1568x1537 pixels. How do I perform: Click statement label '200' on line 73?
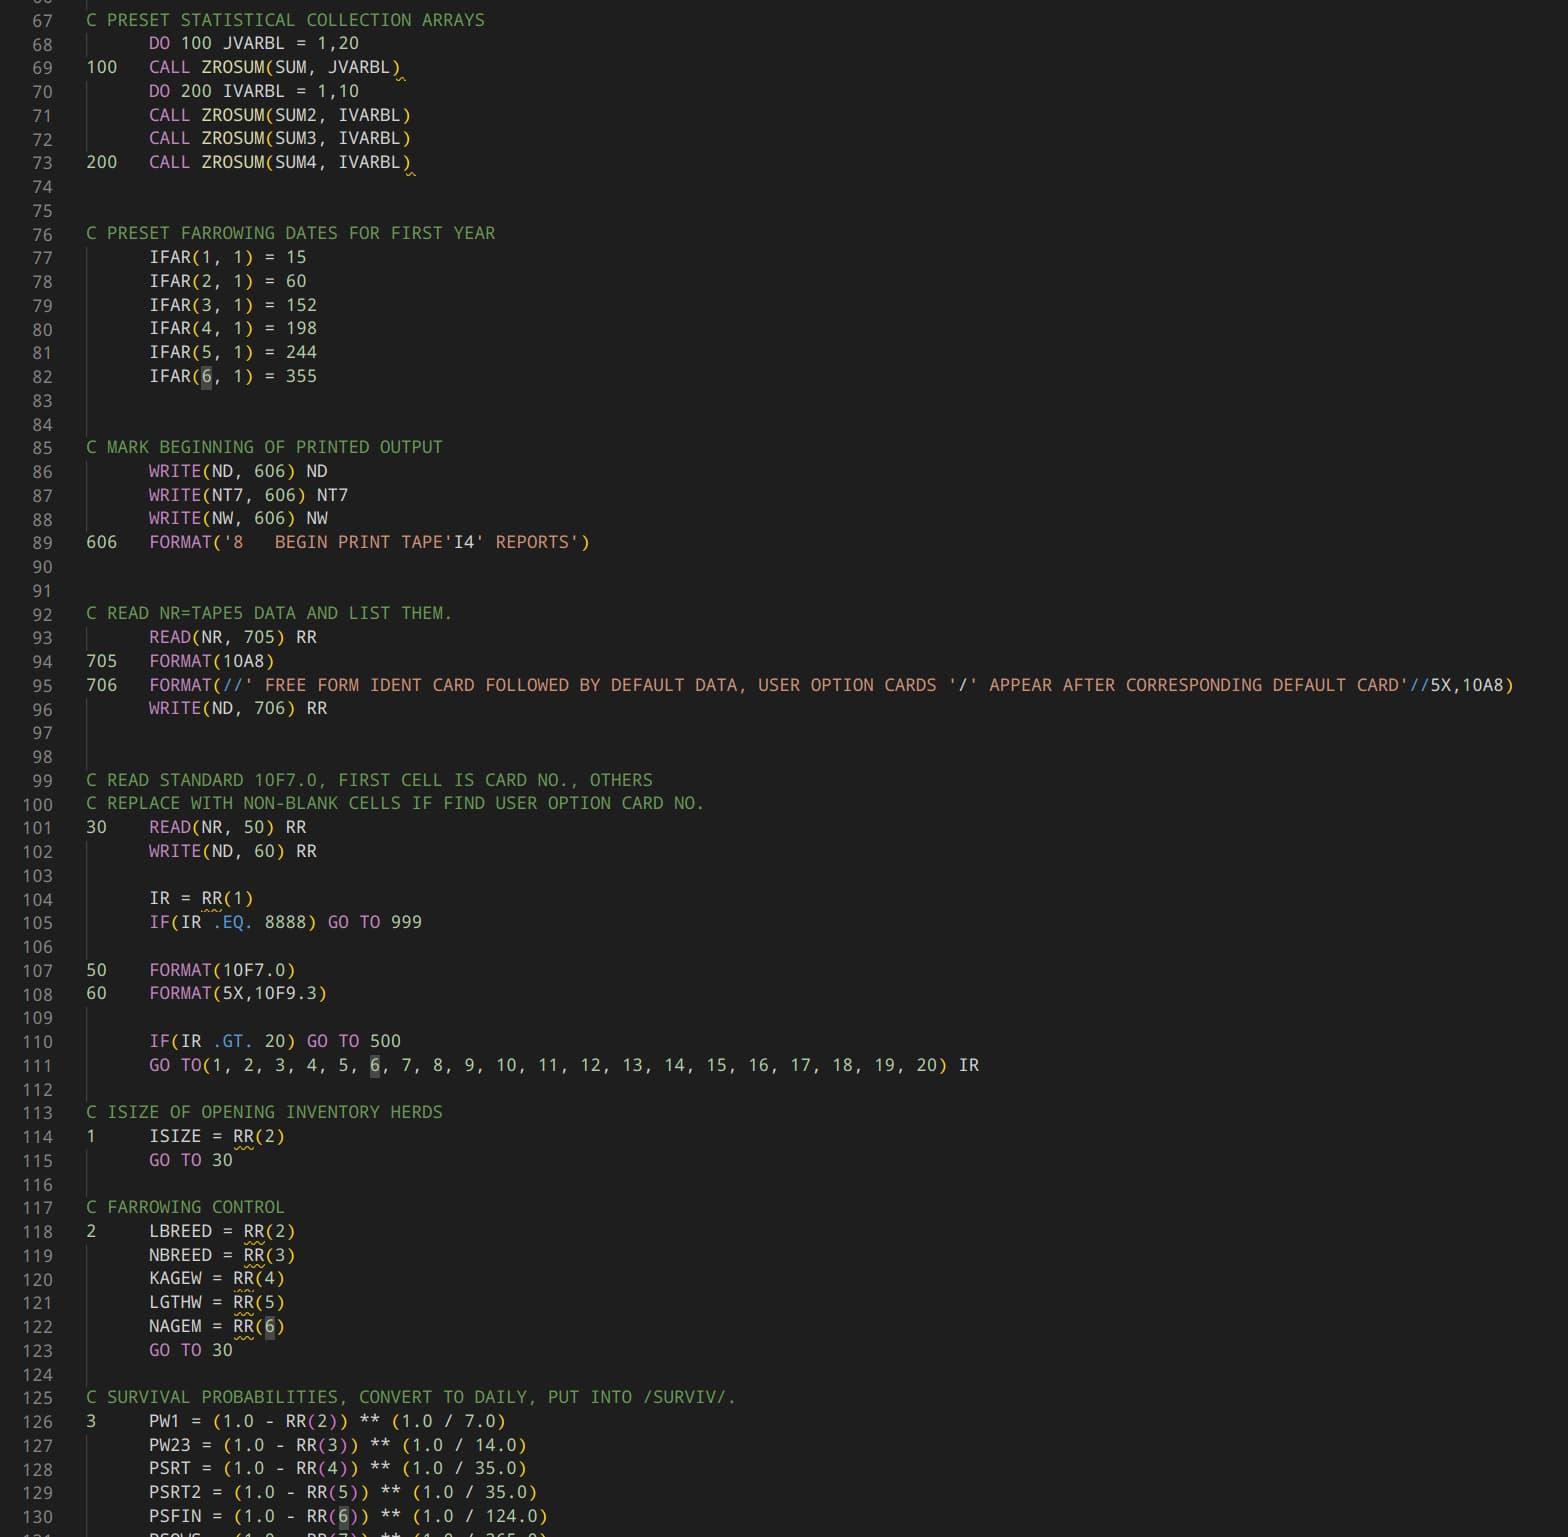pyautogui.click(x=102, y=162)
